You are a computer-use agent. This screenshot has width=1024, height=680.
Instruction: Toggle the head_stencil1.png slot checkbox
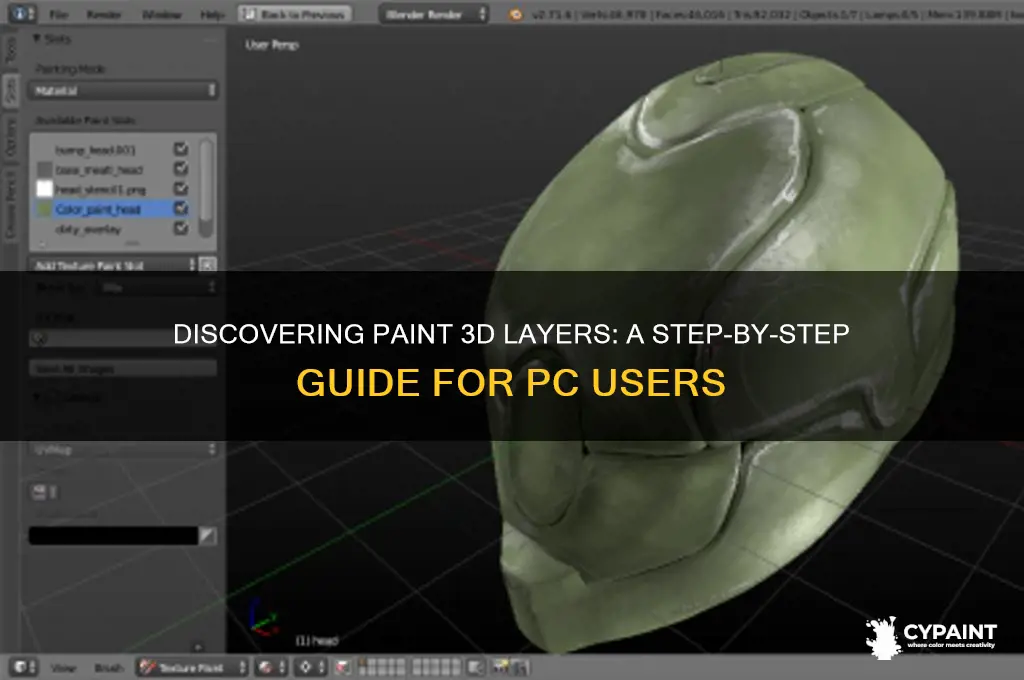tap(181, 189)
